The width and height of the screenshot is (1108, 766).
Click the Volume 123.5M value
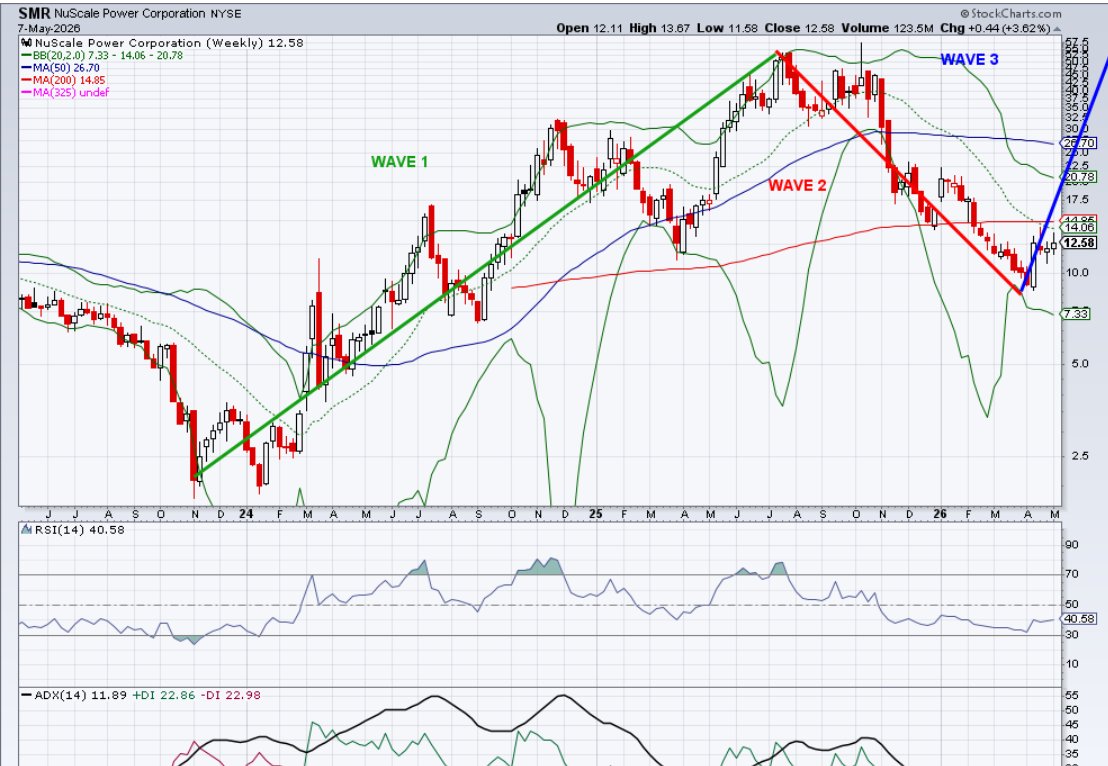point(888,28)
